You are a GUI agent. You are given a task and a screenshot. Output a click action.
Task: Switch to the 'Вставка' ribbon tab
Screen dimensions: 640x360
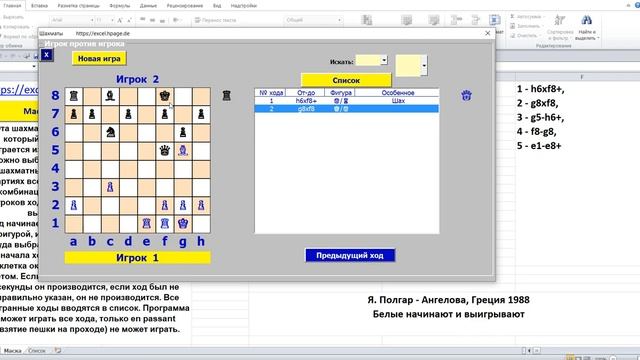(x=40, y=6)
